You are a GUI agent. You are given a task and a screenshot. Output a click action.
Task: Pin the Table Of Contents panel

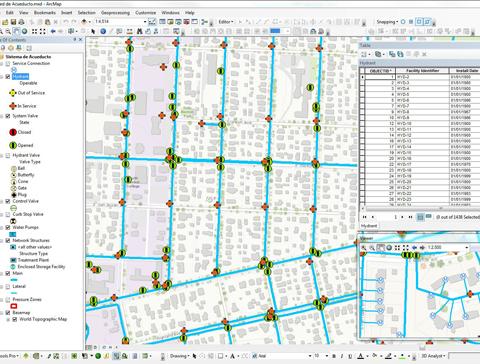(x=75, y=40)
